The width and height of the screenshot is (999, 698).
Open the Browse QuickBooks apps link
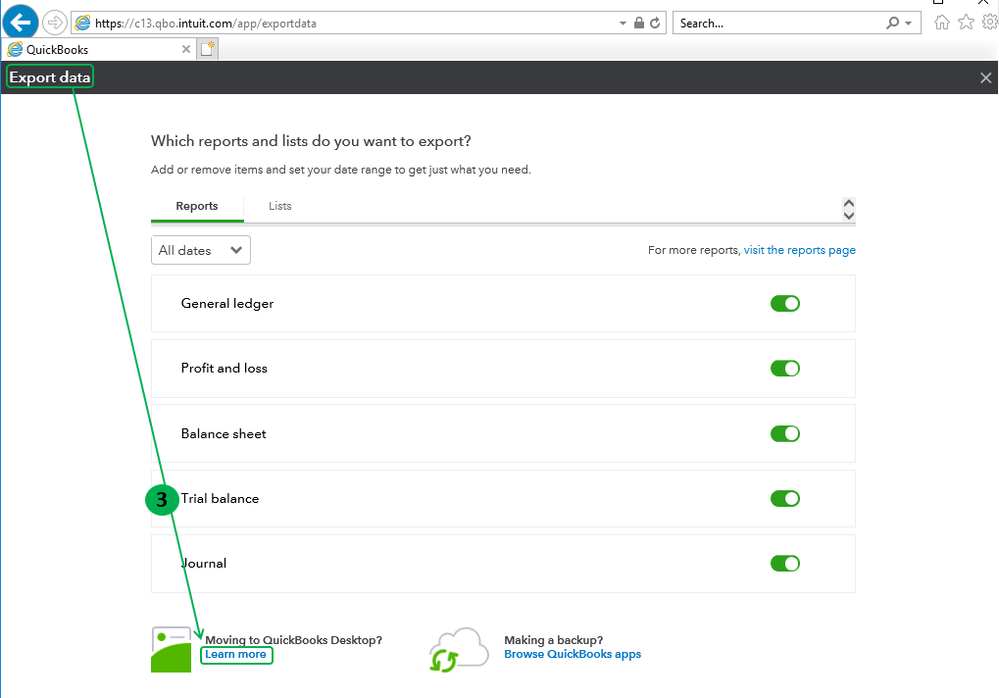point(572,654)
